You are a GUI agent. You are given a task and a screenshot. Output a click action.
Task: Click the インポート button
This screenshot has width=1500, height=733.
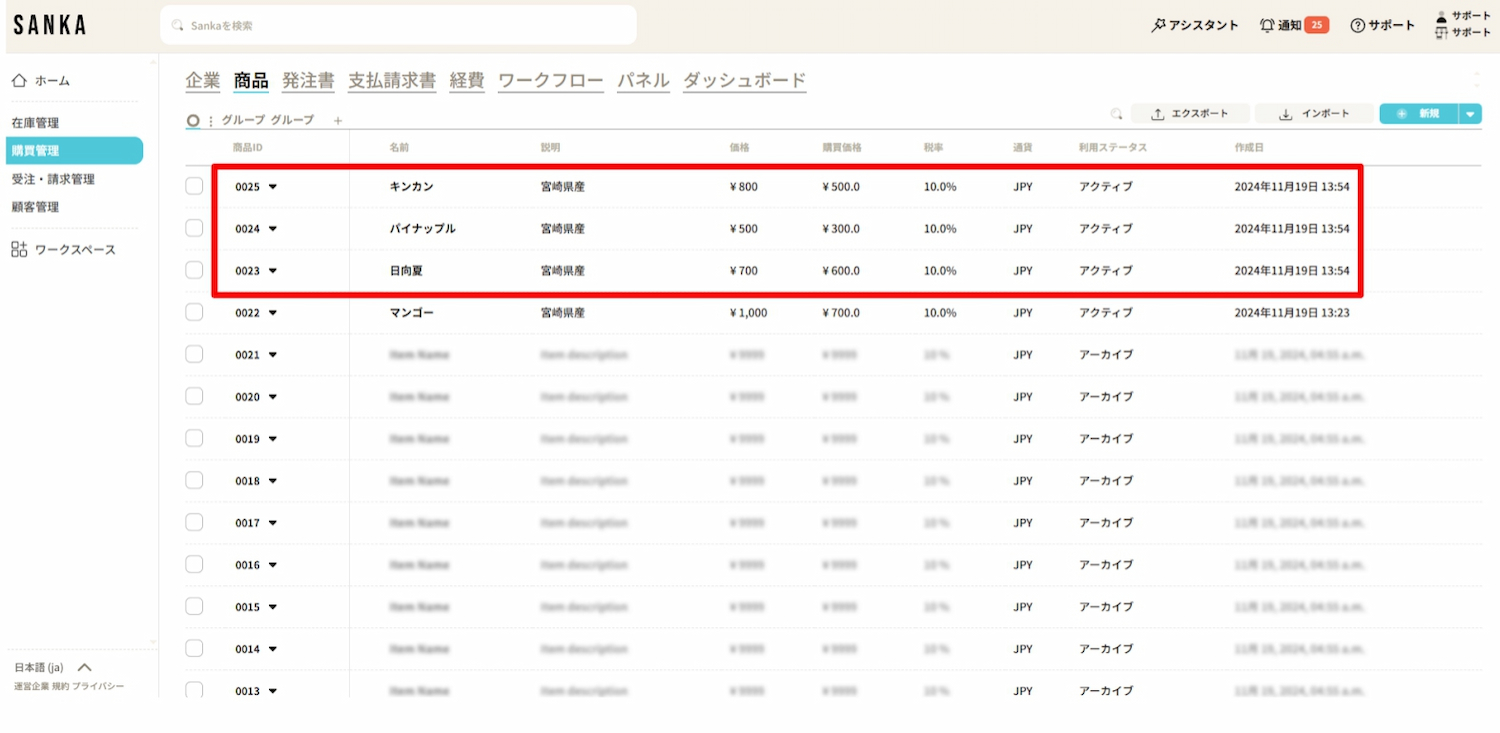[x=1314, y=114]
